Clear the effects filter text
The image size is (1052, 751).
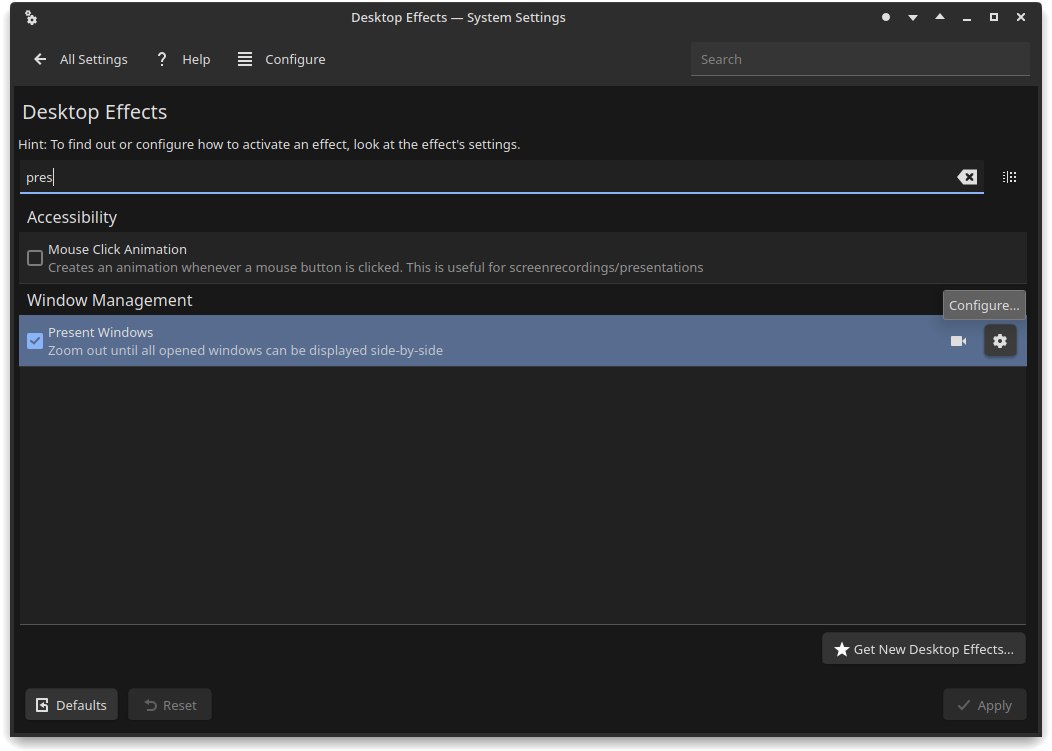pyautogui.click(x=967, y=177)
